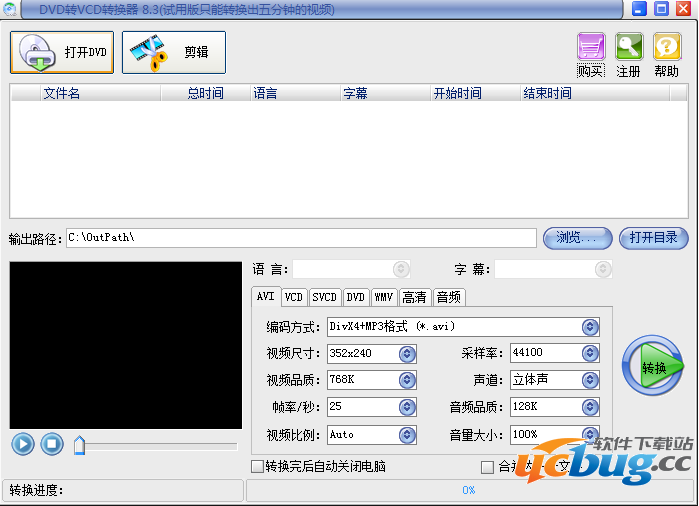This screenshot has height=506, width=699.
Task: Click the preview seek slider handle
Action: (x=80, y=445)
